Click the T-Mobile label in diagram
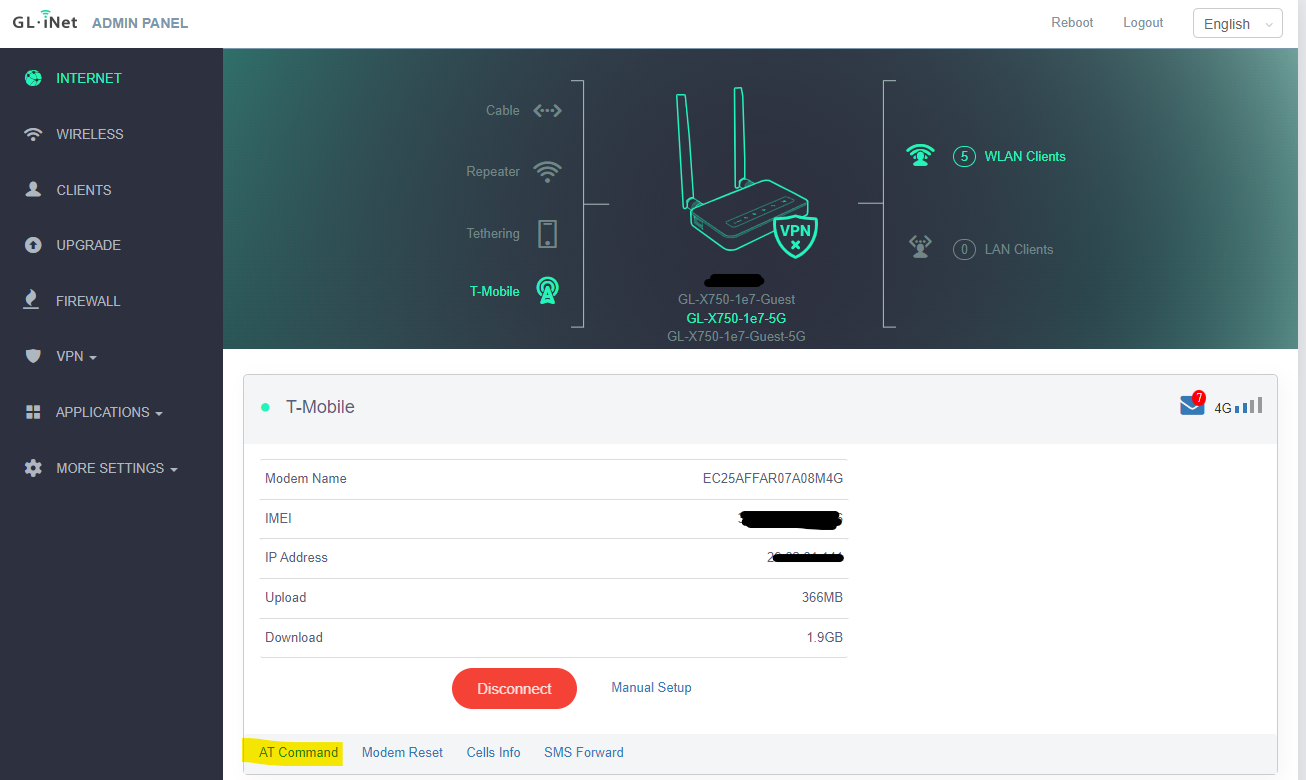 tap(495, 291)
